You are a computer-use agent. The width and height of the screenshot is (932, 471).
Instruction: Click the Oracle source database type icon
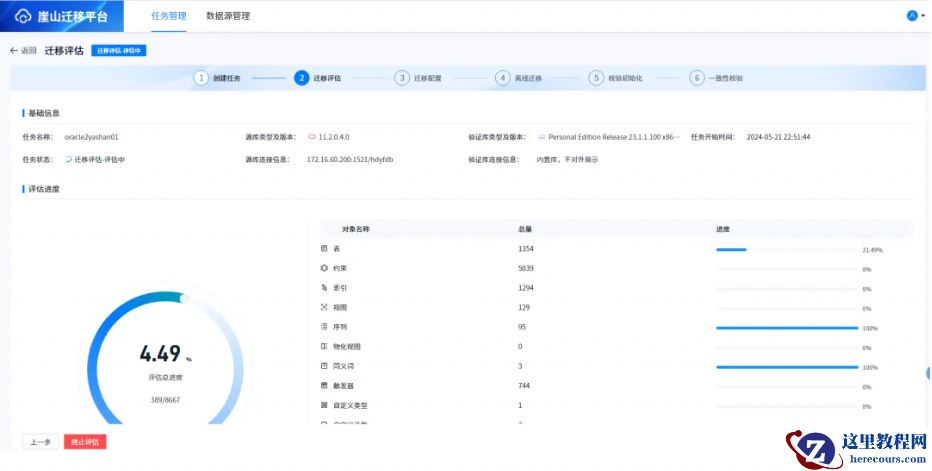pos(312,137)
